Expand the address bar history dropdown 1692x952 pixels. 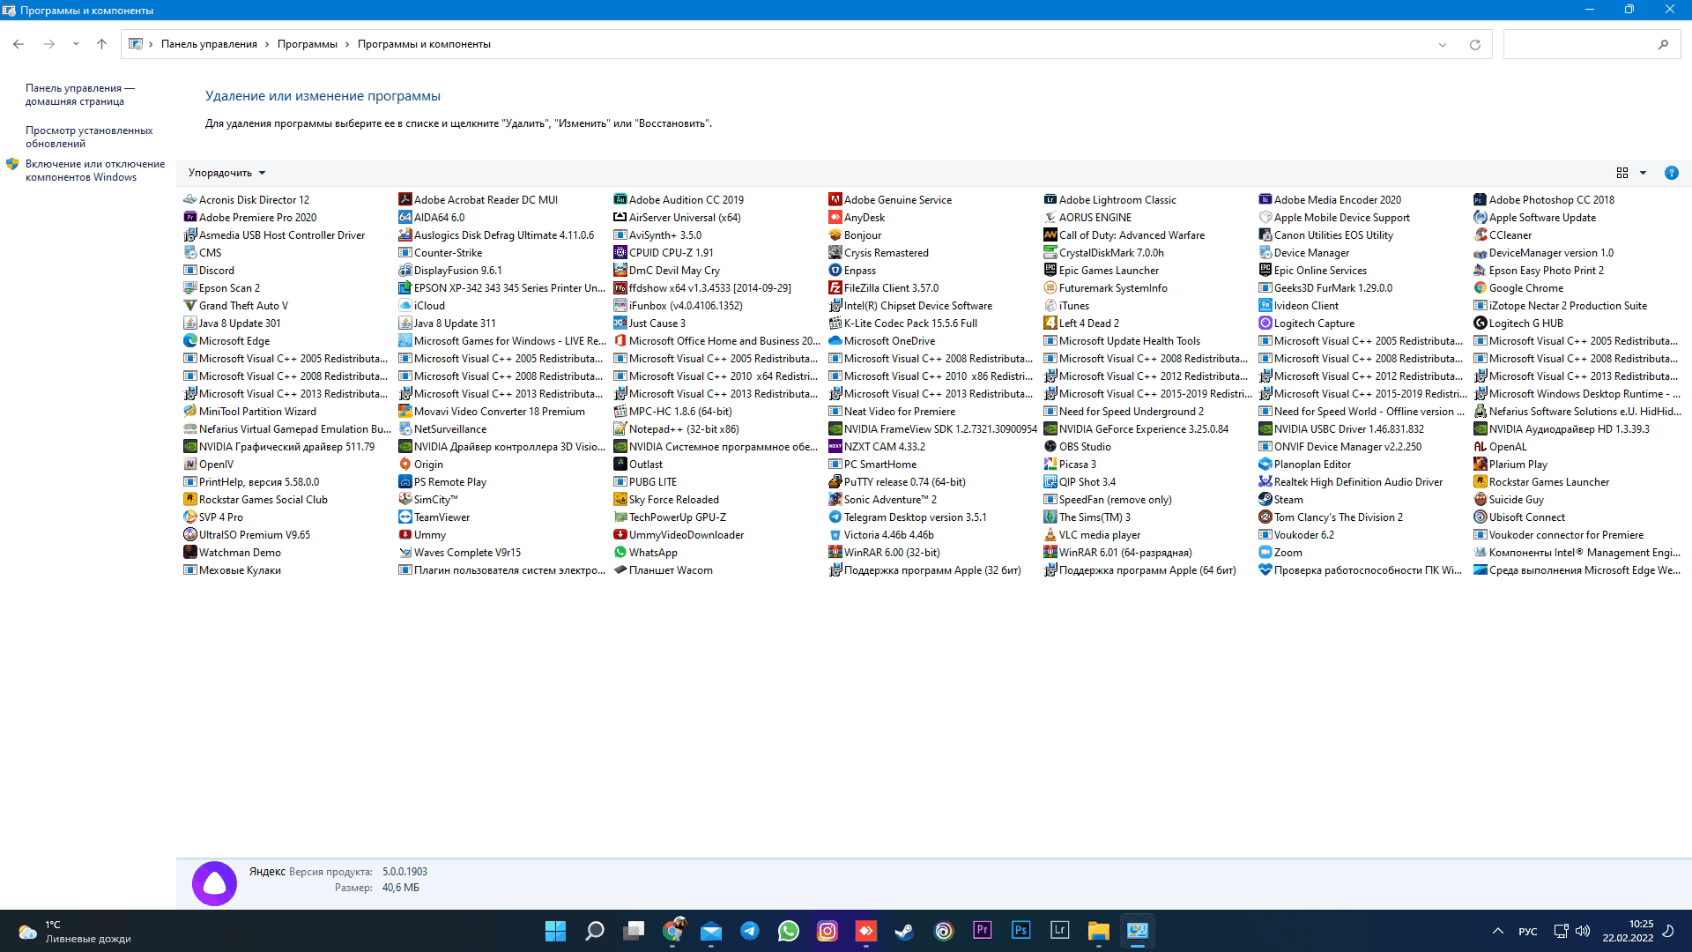coord(1442,44)
